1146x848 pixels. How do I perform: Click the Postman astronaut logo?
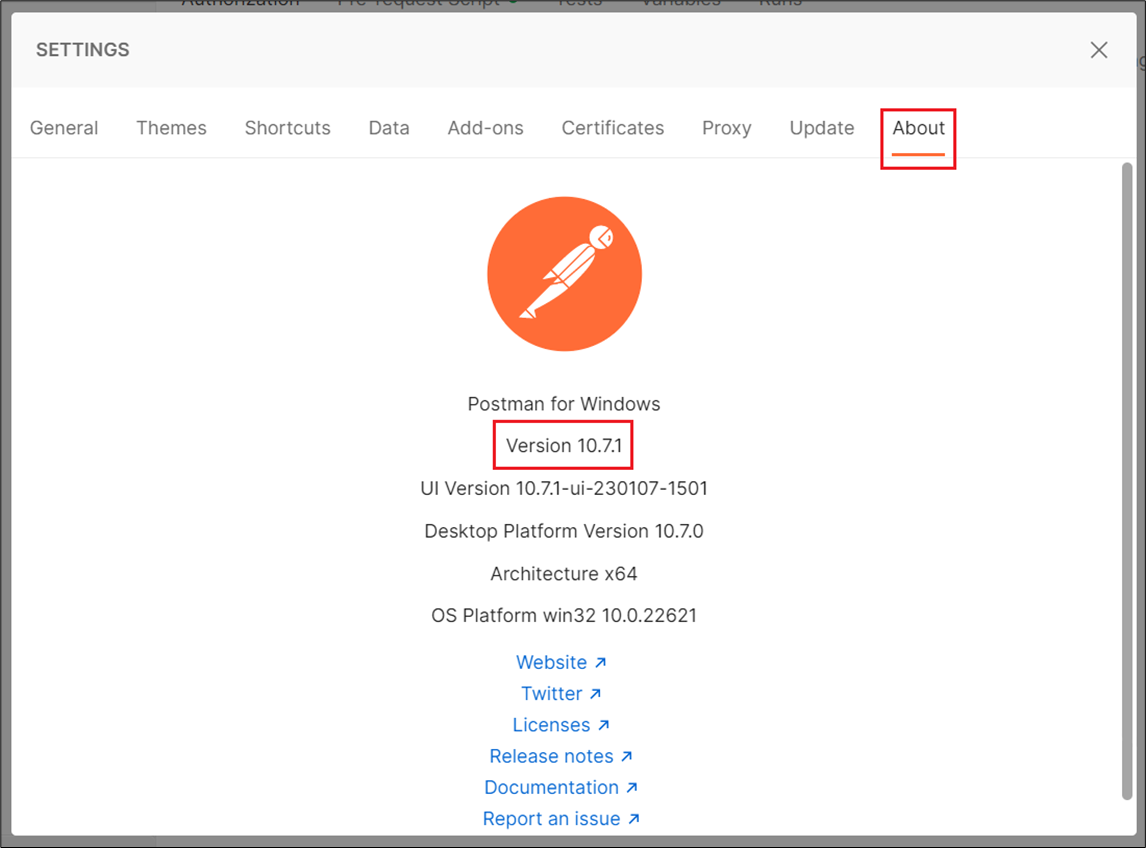pos(564,273)
